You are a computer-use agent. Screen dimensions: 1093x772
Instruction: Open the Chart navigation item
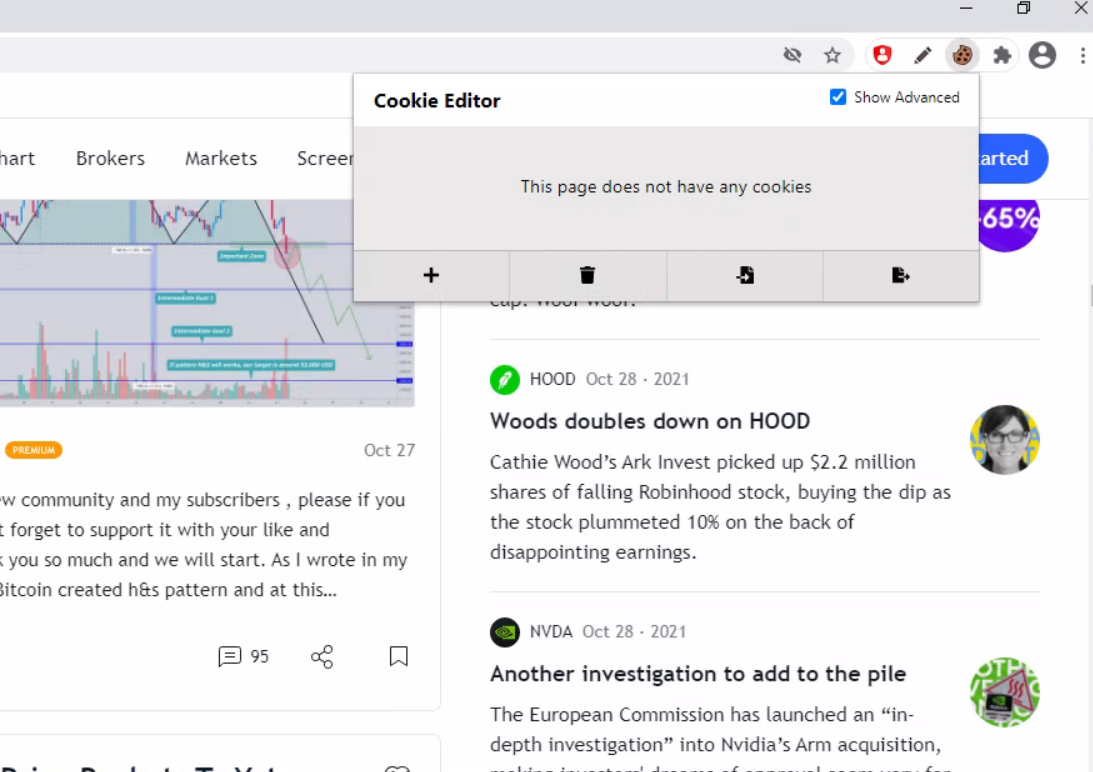pos(17,158)
